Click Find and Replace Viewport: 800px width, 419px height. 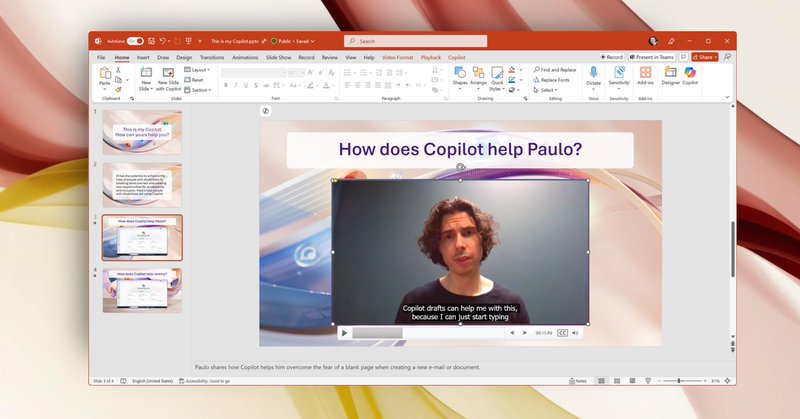tap(555, 70)
